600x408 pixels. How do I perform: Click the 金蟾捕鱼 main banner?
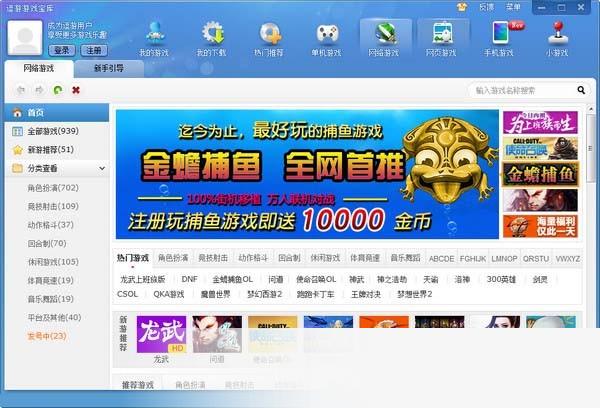pyautogui.click(x=307, y=174)
